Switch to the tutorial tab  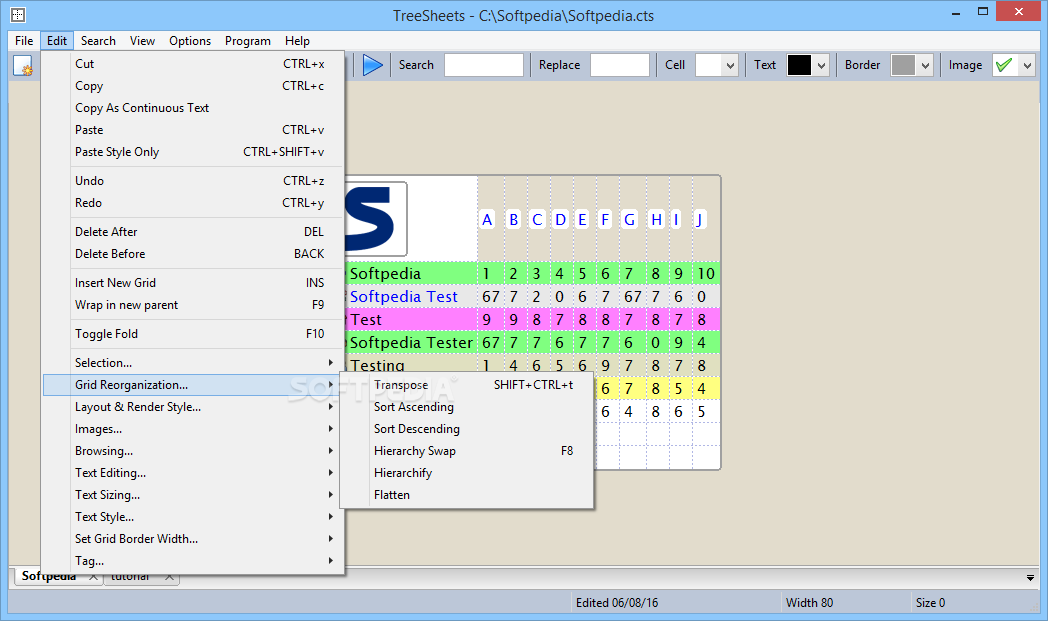[130, 577]
